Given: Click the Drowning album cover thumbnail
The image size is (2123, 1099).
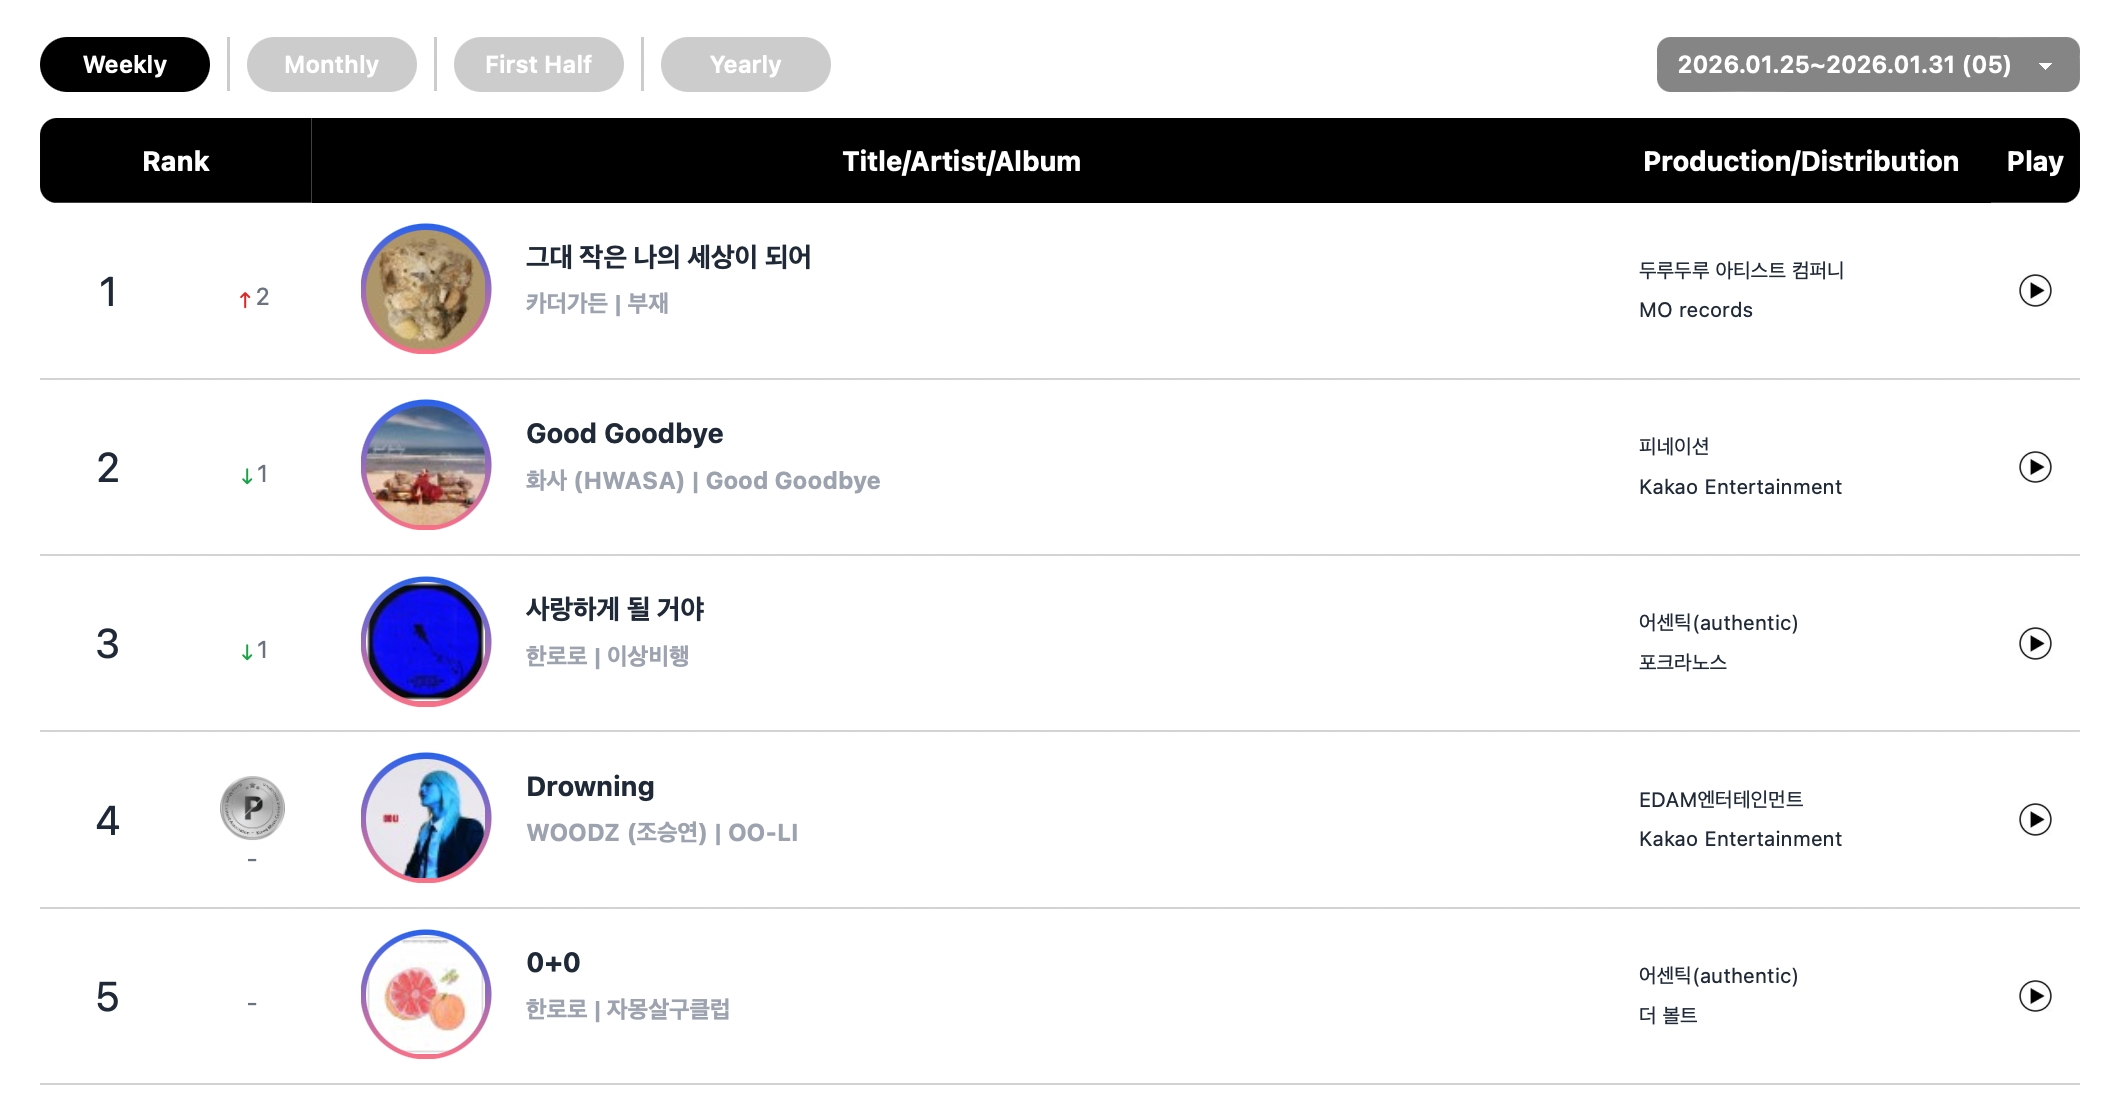Looking at the screenshot, I should pyautogui.click(x=426, y=818).
